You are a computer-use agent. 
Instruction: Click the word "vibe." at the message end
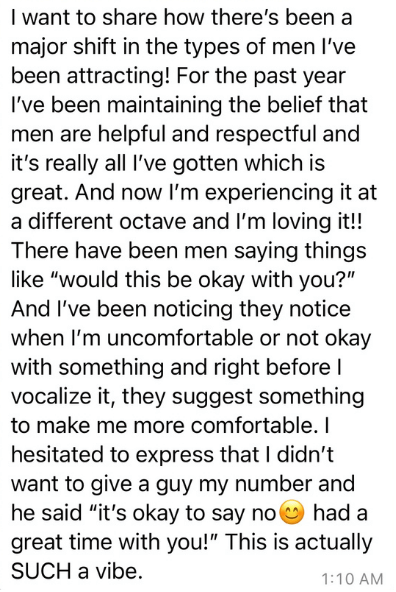pos(121,571)
